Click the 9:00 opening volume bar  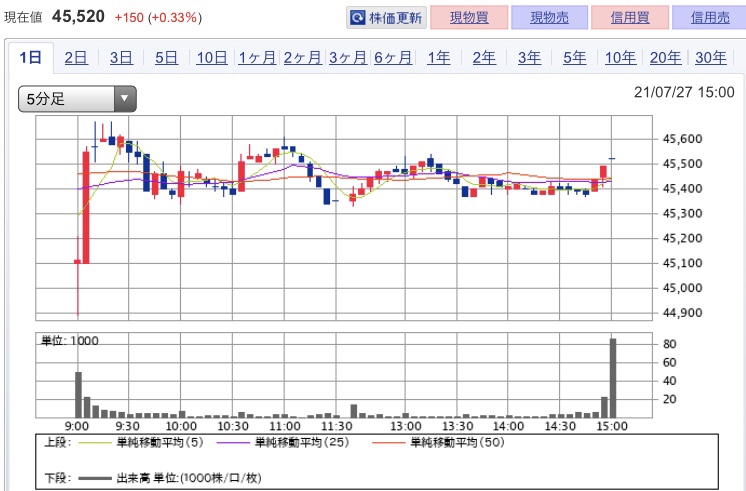[79, 395]
